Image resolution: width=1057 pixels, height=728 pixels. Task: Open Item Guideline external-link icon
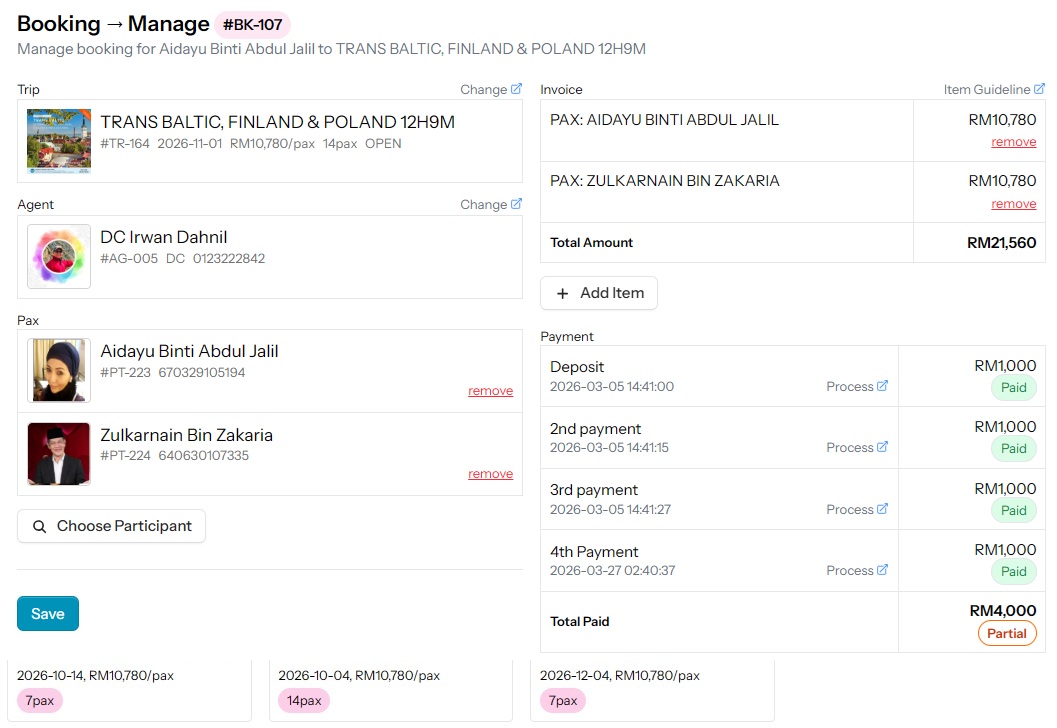click(1040, 89)
